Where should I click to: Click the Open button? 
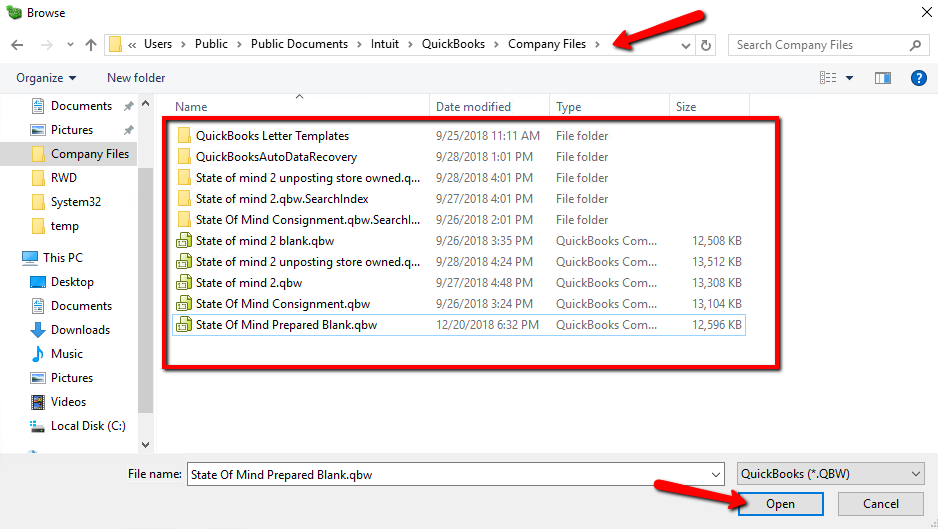point(780,504)
